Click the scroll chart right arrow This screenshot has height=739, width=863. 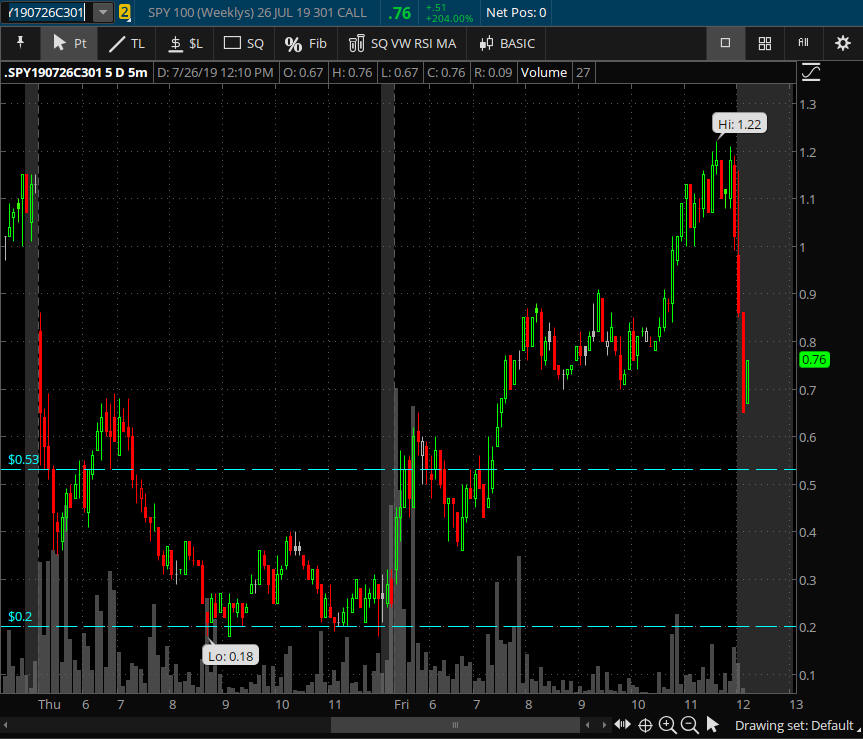(604, 725)
